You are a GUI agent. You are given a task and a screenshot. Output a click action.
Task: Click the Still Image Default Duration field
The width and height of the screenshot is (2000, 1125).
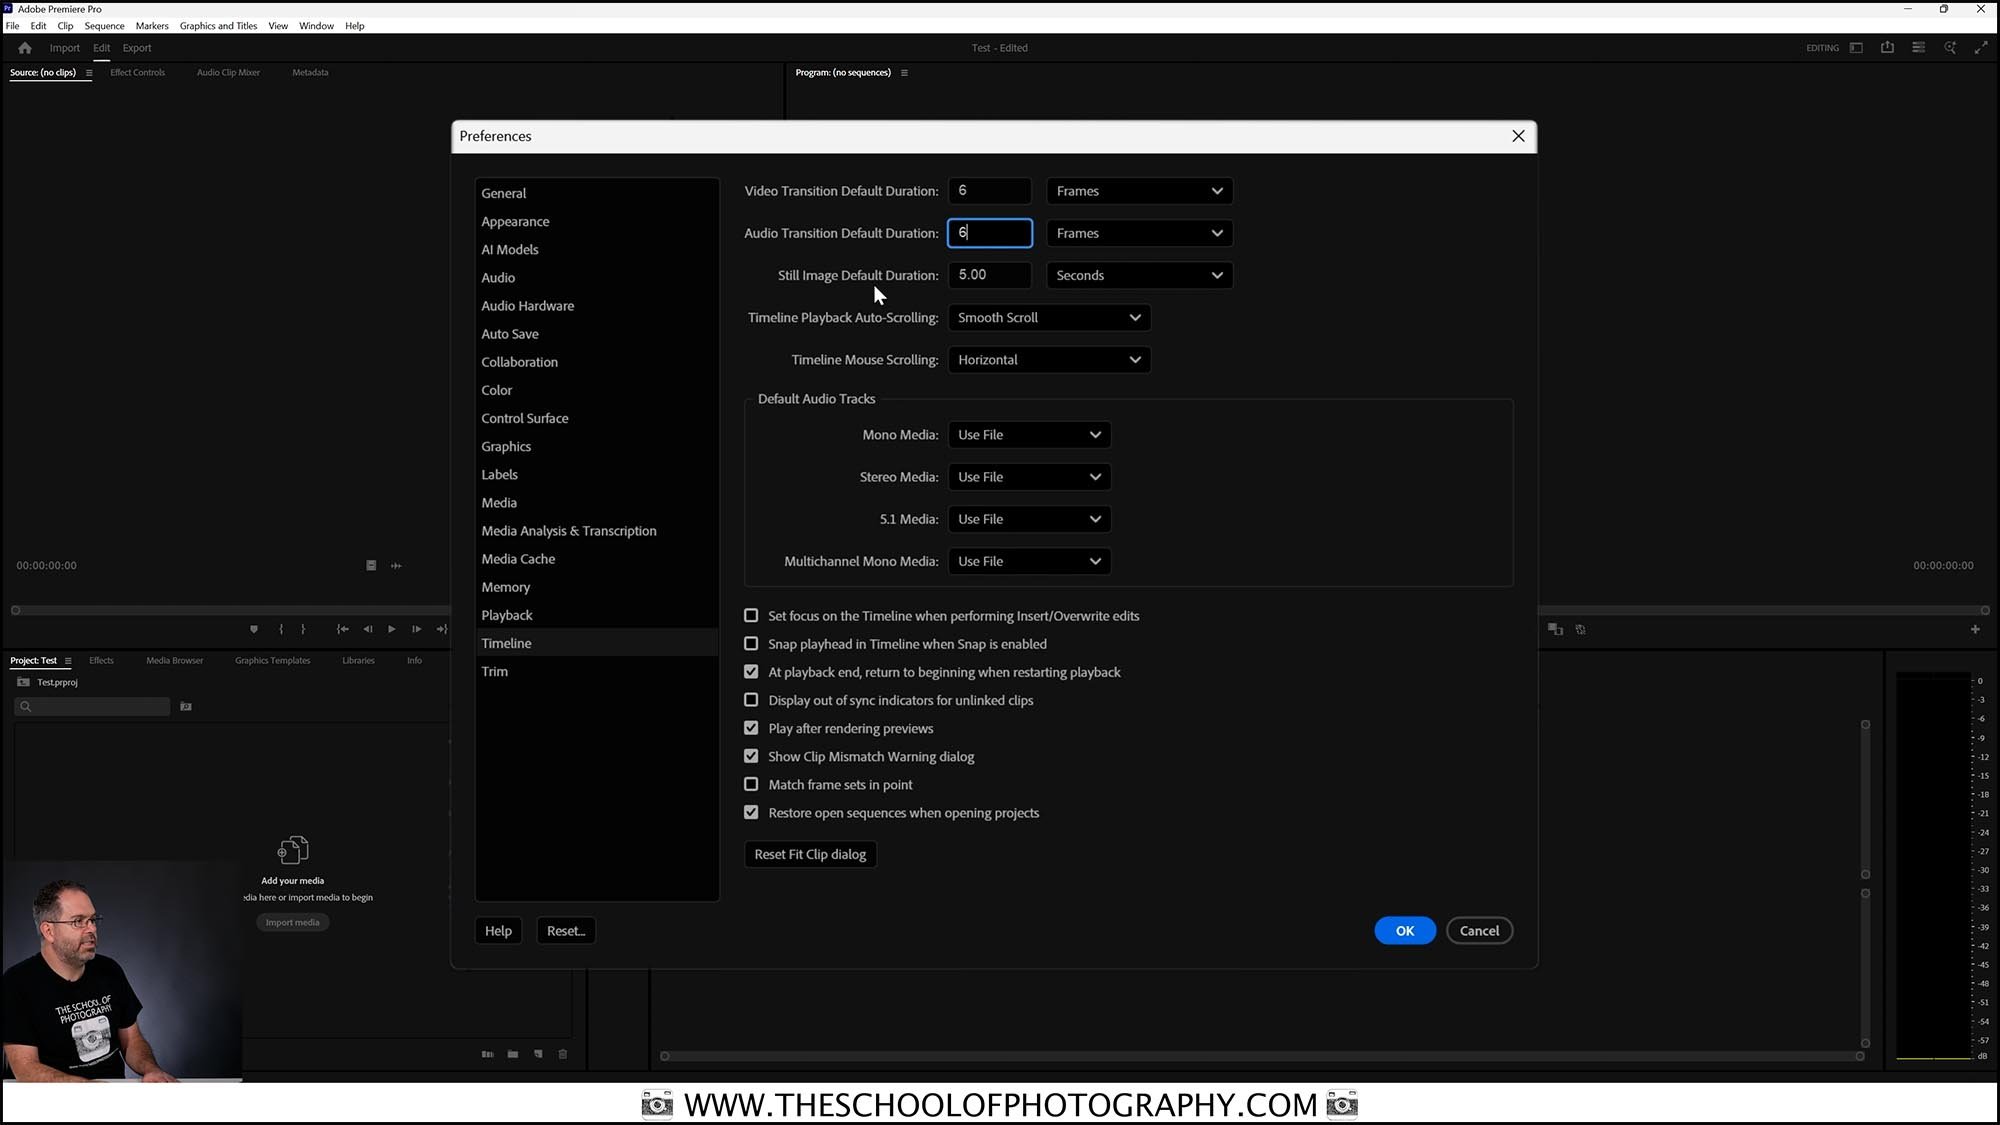point(989,275)
